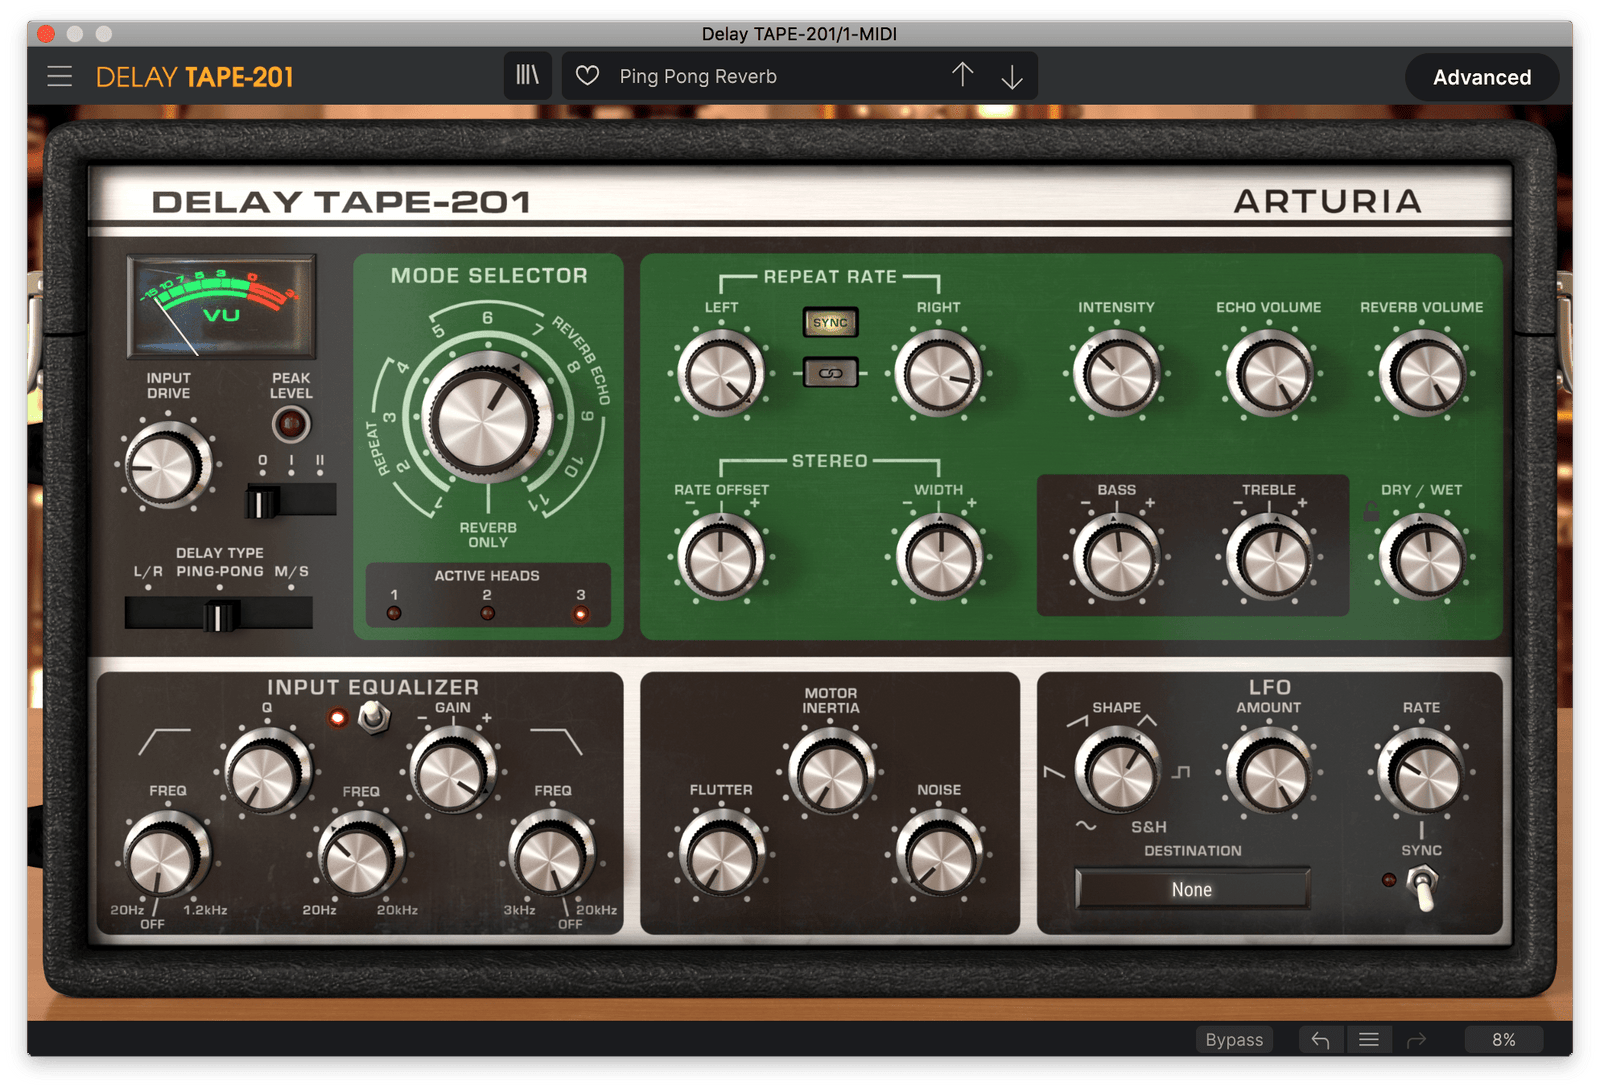The height and width of the screenshot is (1090, 1600).
Task: Click the undo arrow icon
Action: point(1320,1040)
